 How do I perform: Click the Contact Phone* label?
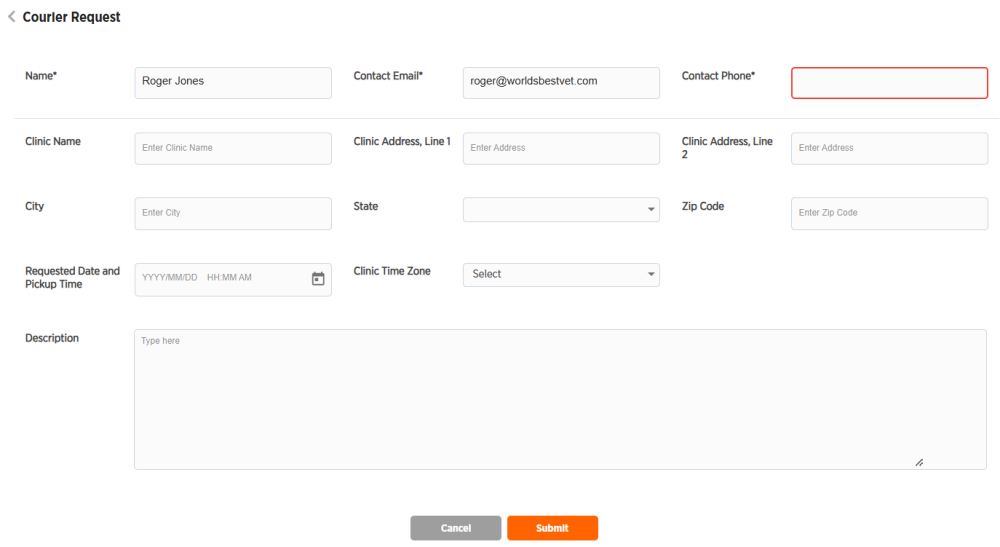tap(718, 76)
